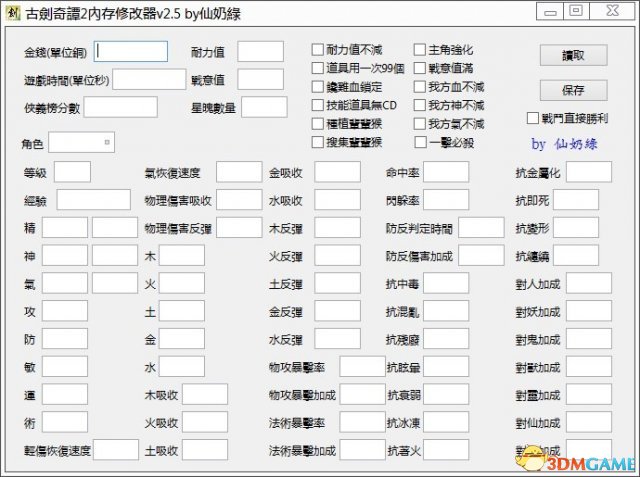Focus the 火反彈 field
Screen dimensions: 640x477
point(337,255)
